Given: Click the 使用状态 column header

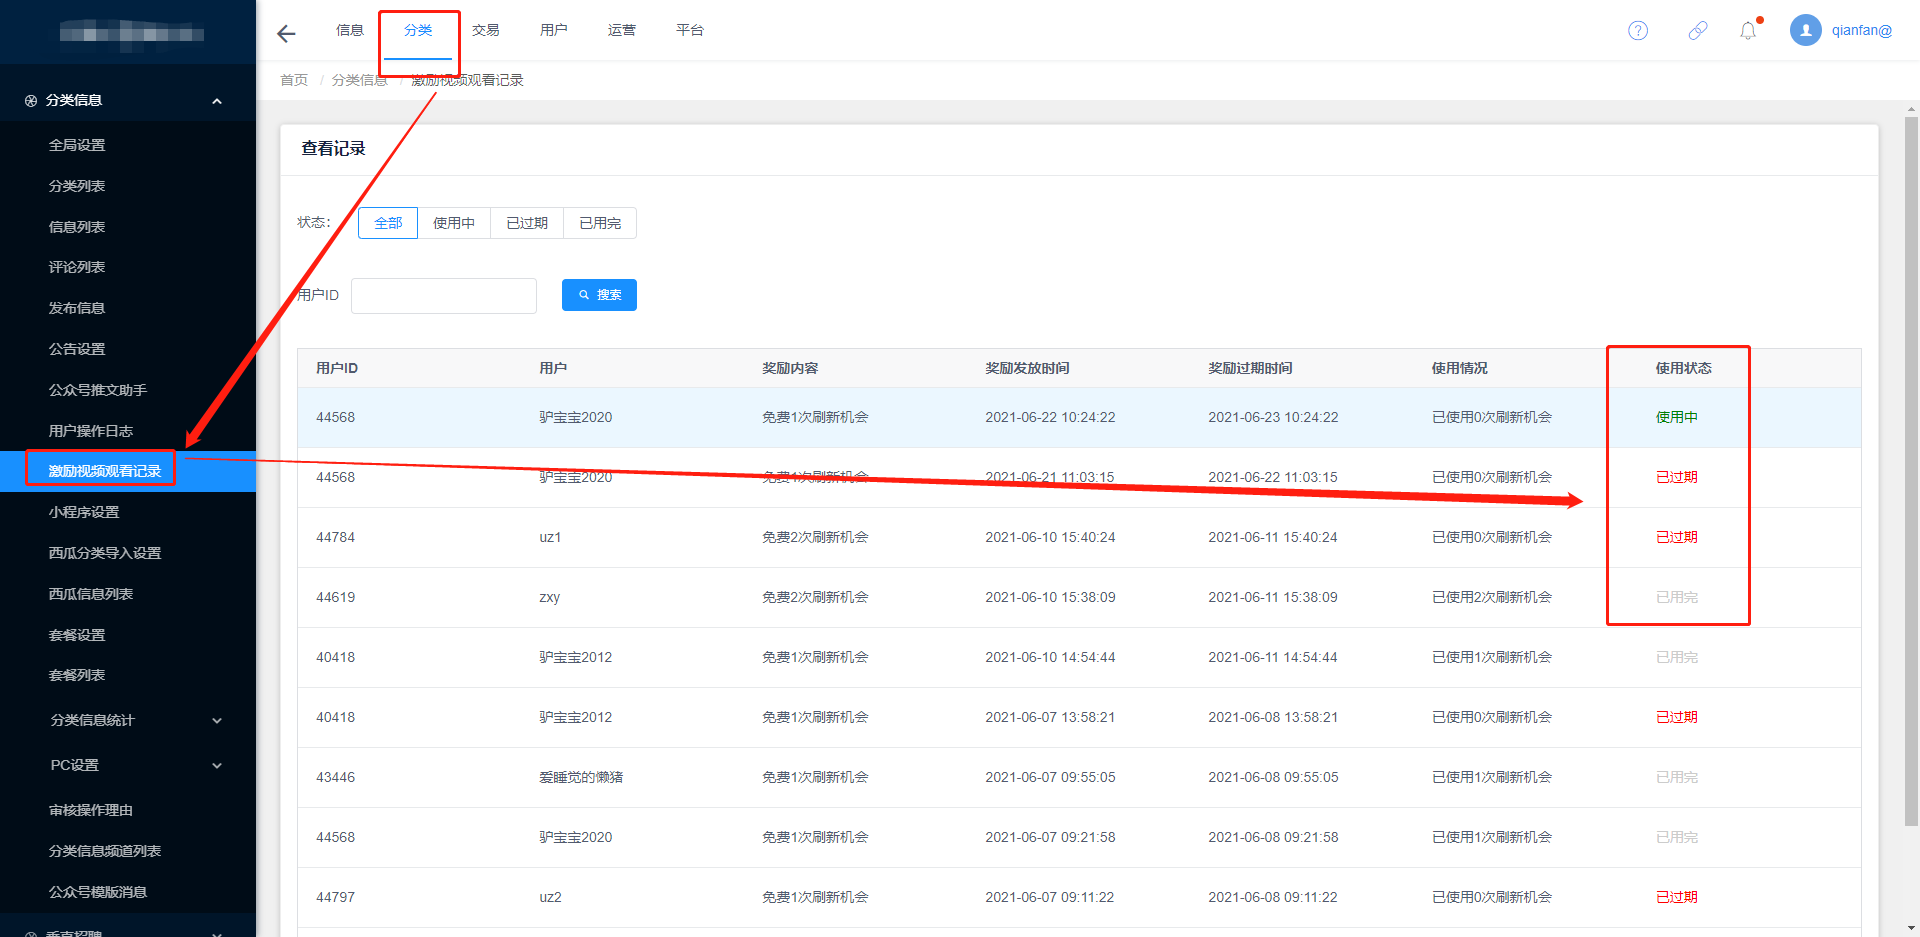Looking at the screenshot, I should (x=1683, y=368).
